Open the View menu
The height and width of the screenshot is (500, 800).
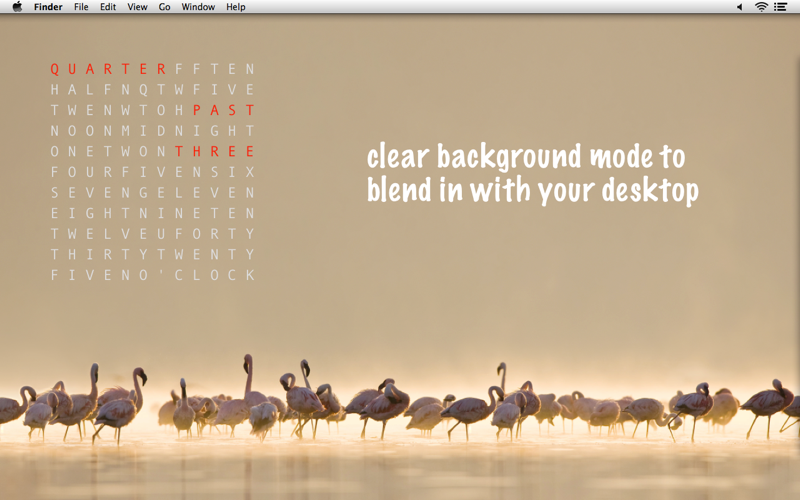(137, 7)
